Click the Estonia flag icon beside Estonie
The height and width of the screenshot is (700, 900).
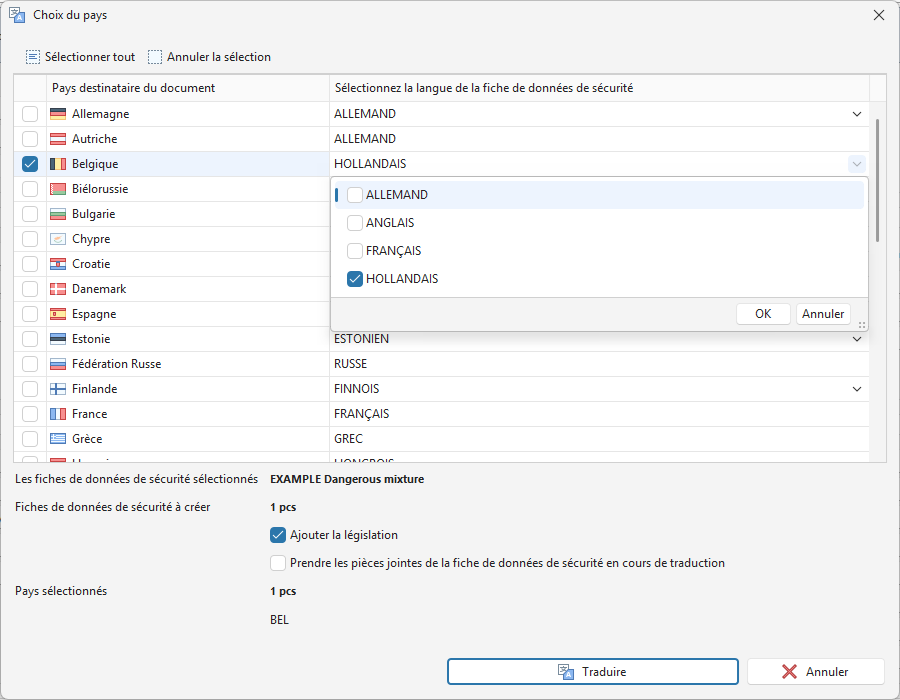[x=58, y=339]
